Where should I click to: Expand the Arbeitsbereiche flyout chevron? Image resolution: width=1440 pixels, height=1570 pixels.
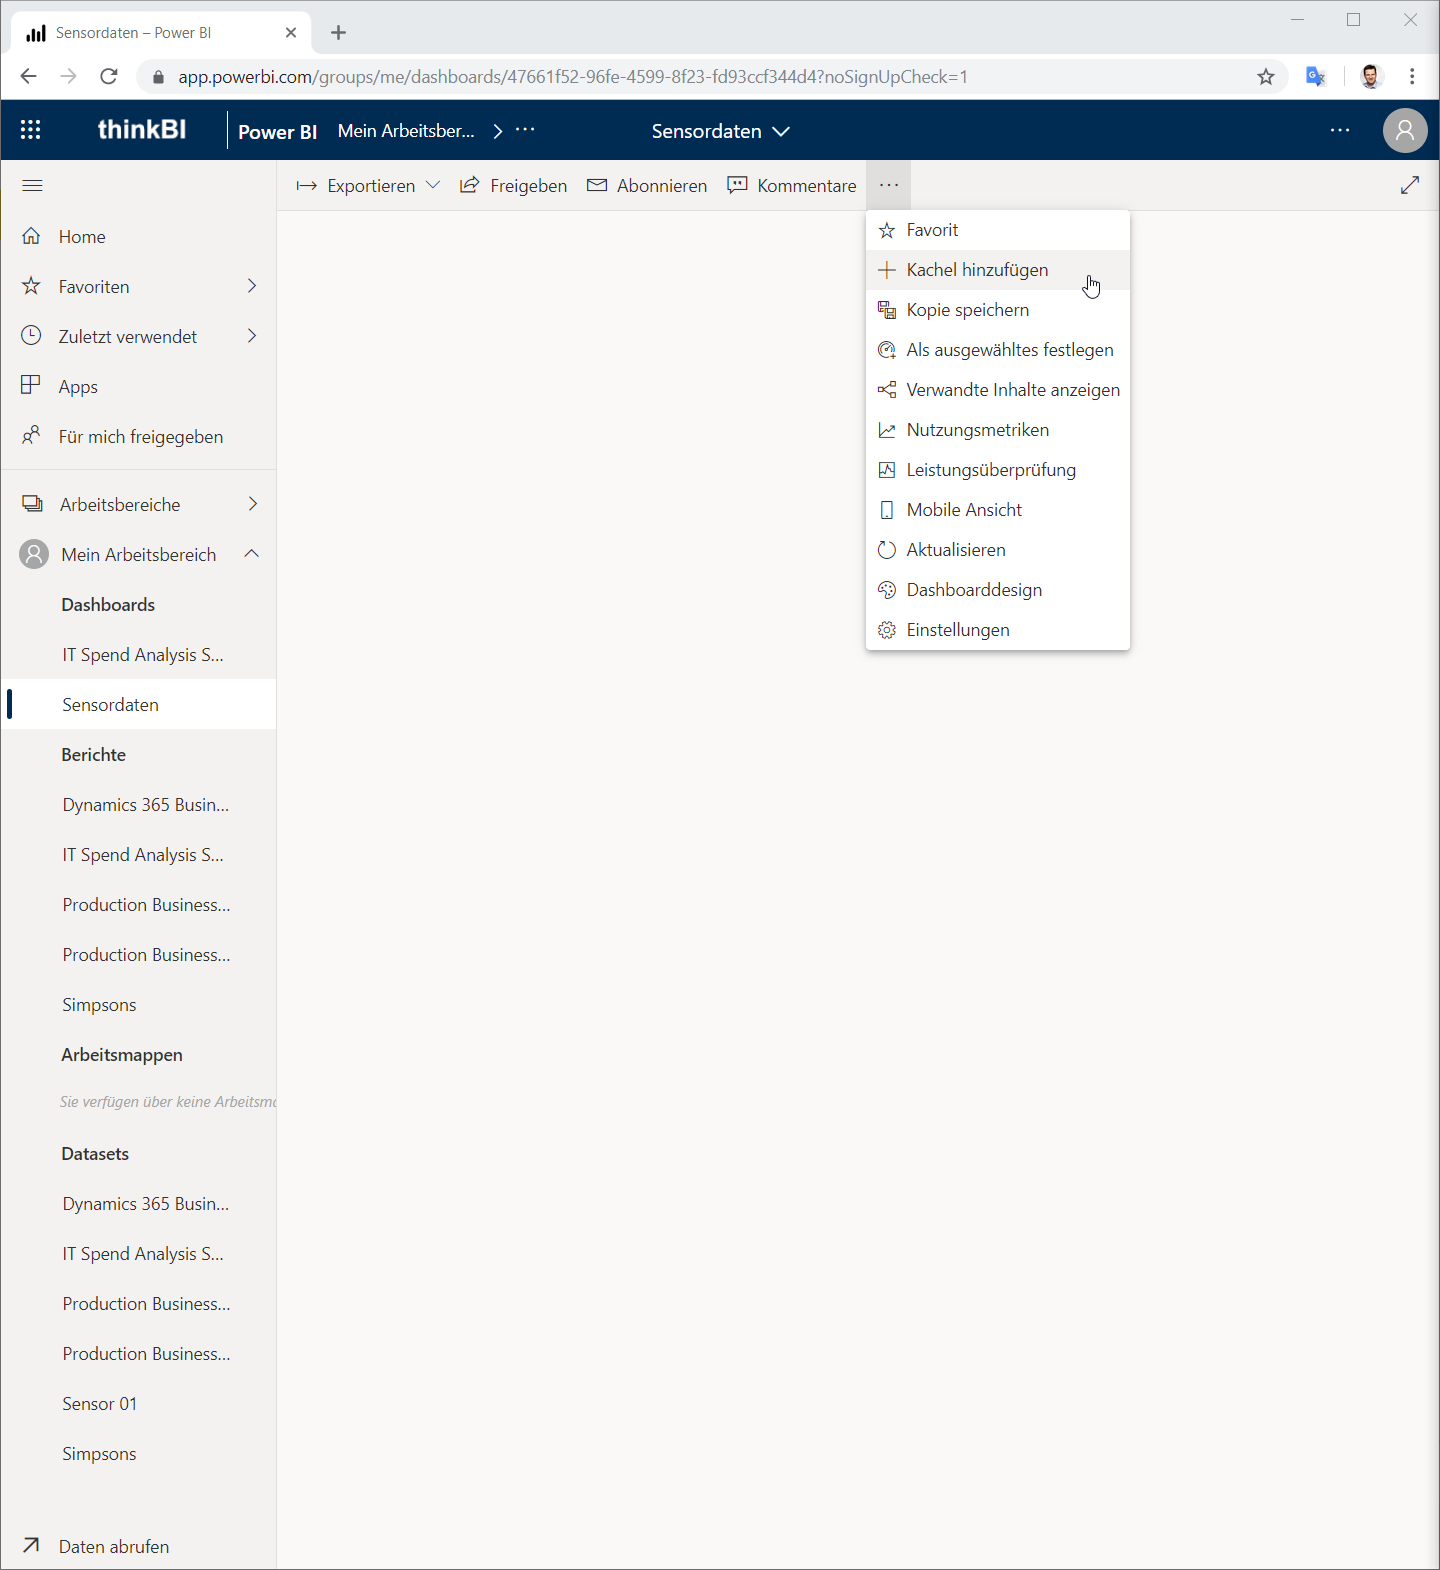(x=252, y=504)
